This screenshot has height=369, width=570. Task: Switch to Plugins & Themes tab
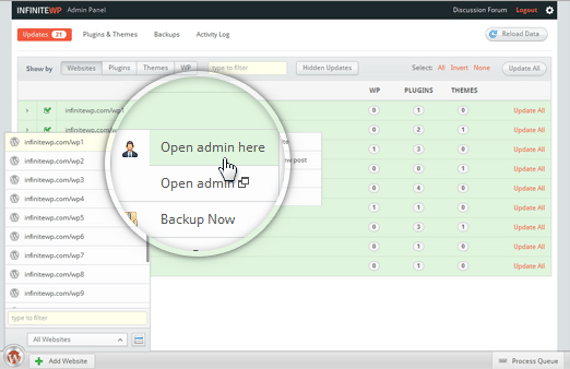pyautogui.click(x=110, y=35)
